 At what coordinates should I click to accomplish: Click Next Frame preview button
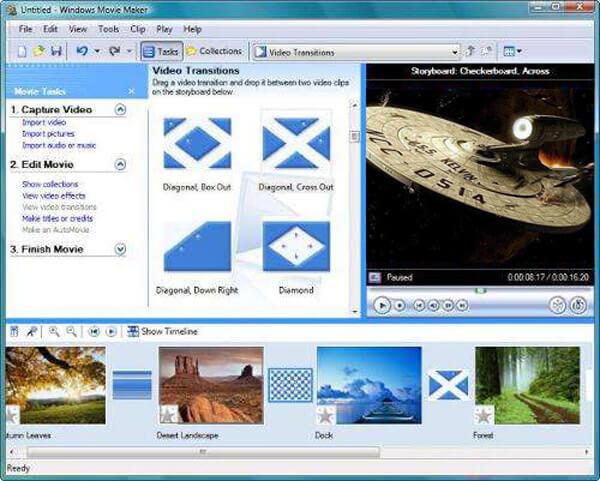pyautogui.click(x=448, y=305)
